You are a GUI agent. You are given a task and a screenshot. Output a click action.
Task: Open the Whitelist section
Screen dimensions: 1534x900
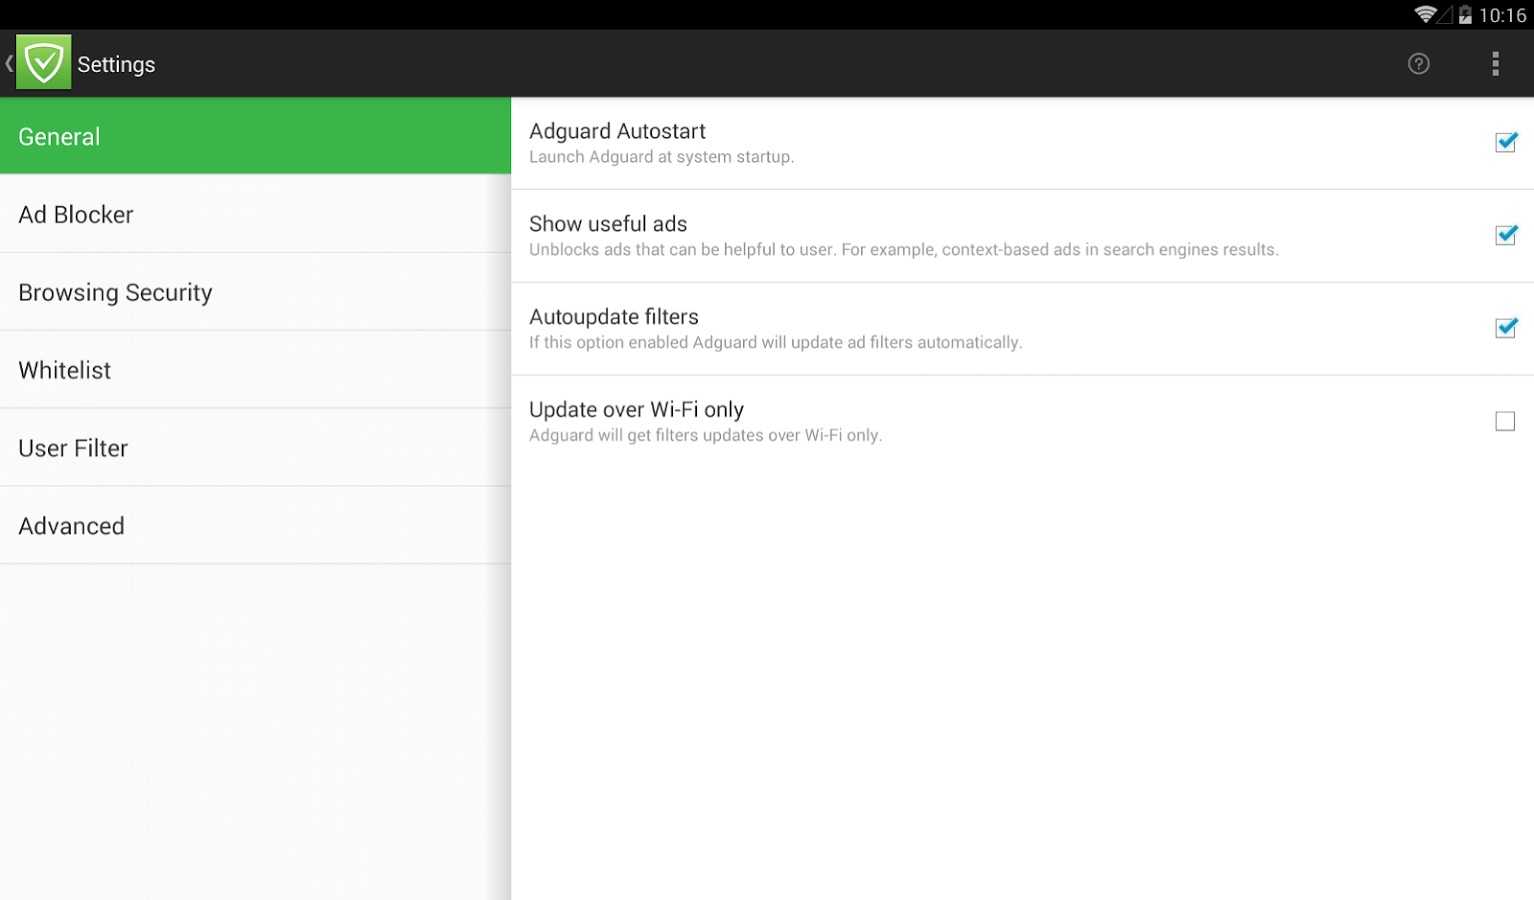pos(255,370)
